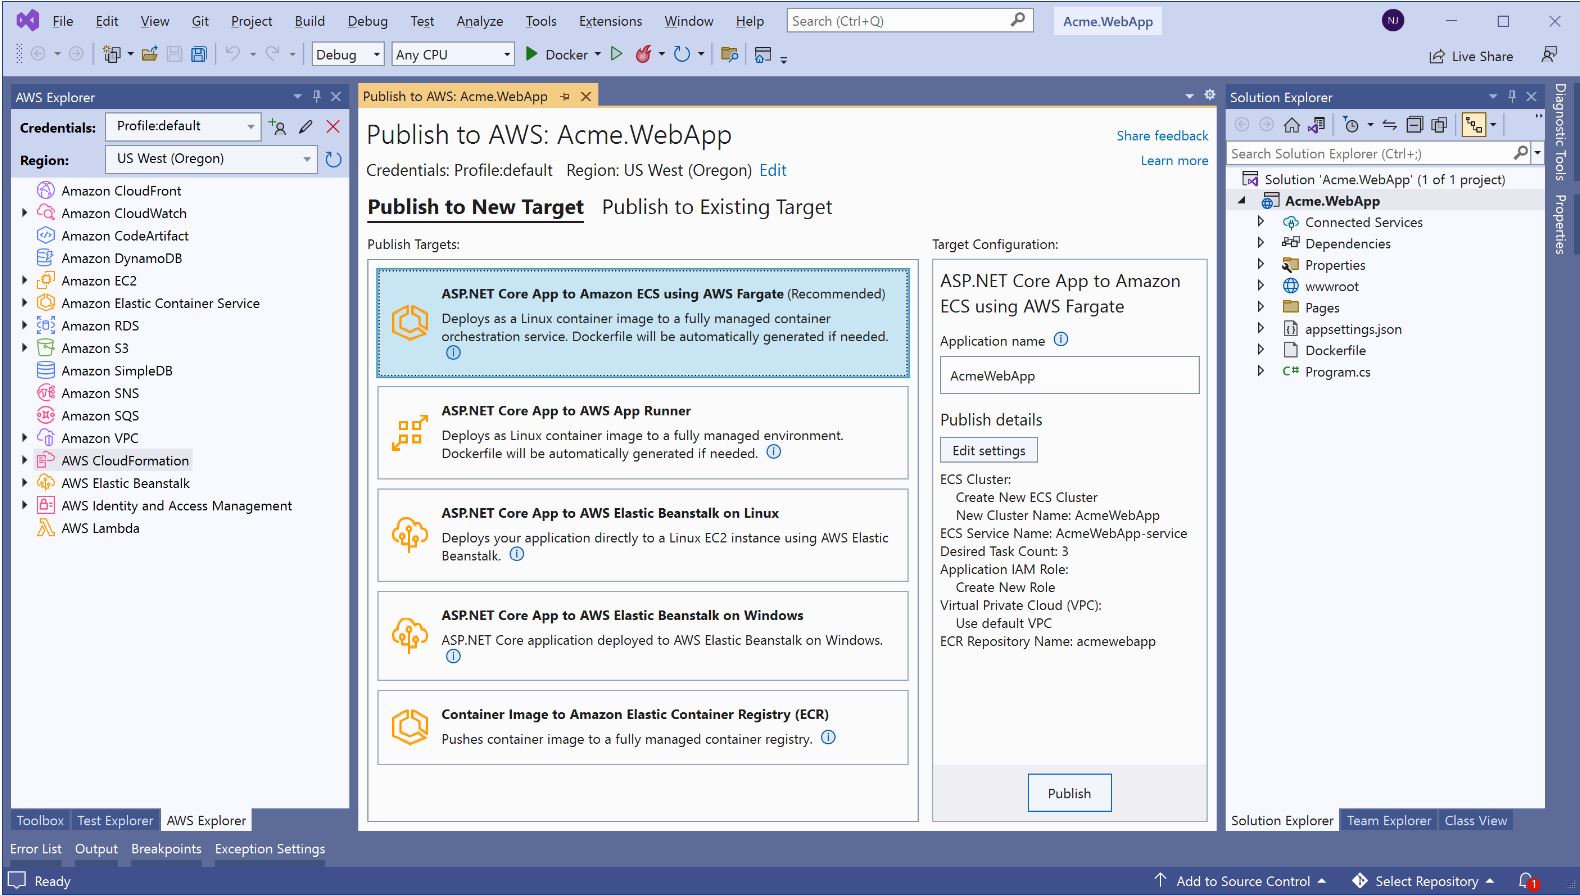Expand the AWS CloudFormation node
This screenshot has width=1580, height=895.
[25, 460]
